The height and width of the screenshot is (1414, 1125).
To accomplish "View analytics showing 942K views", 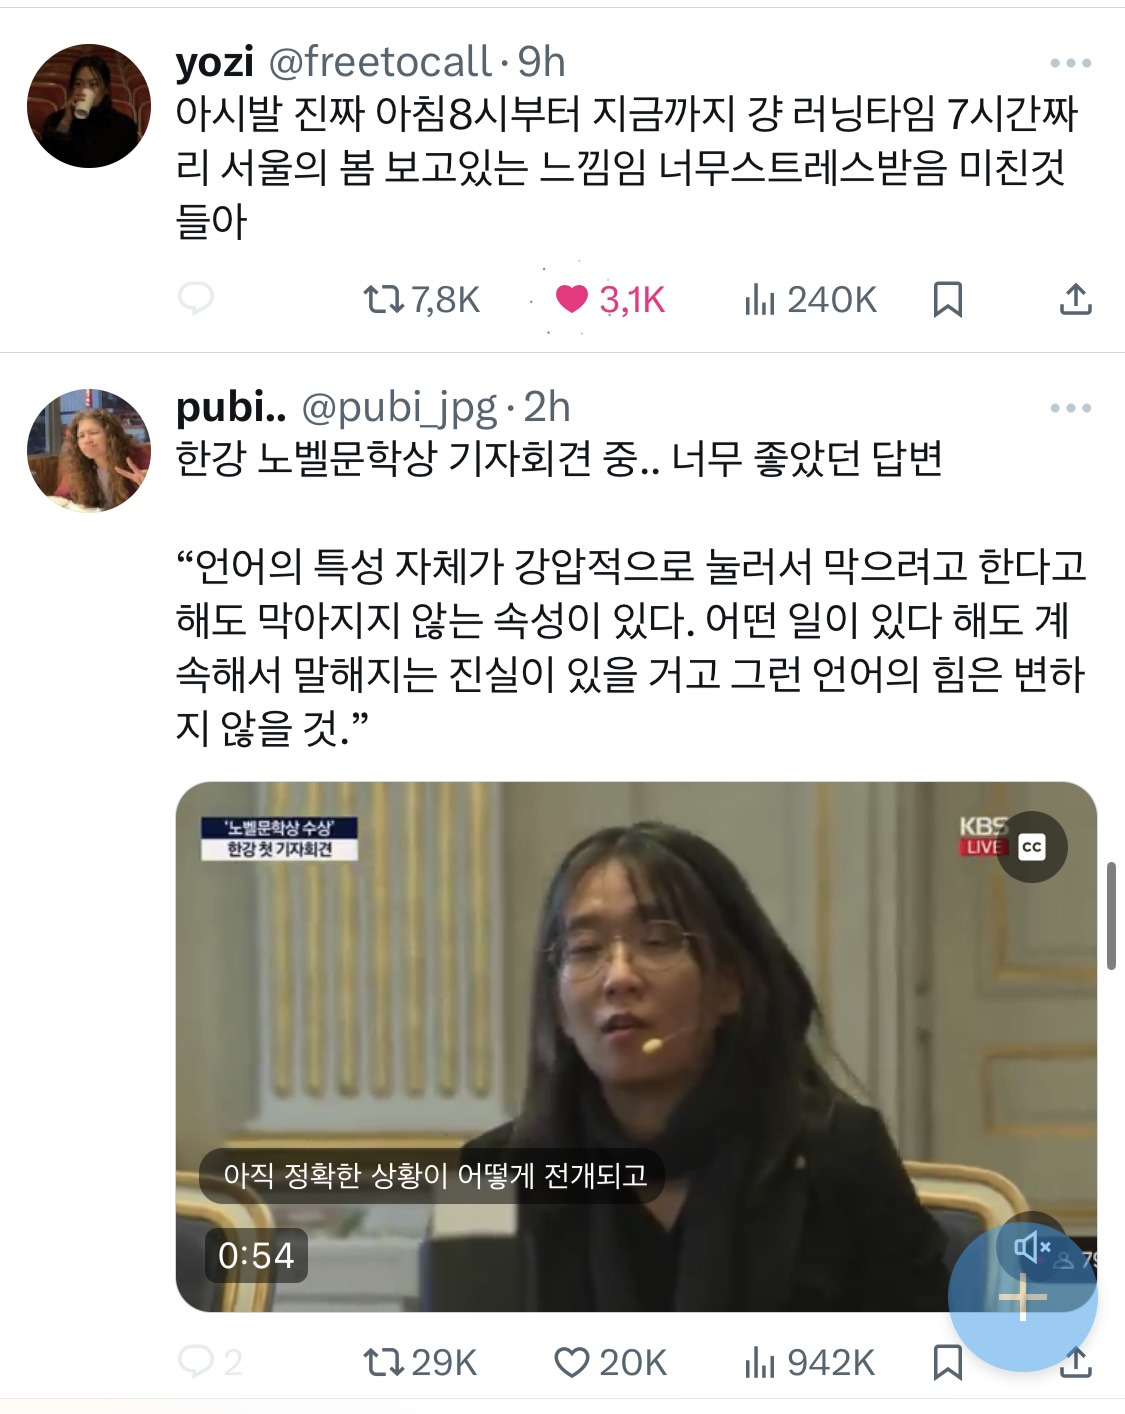I will [x=809, y=1362].
